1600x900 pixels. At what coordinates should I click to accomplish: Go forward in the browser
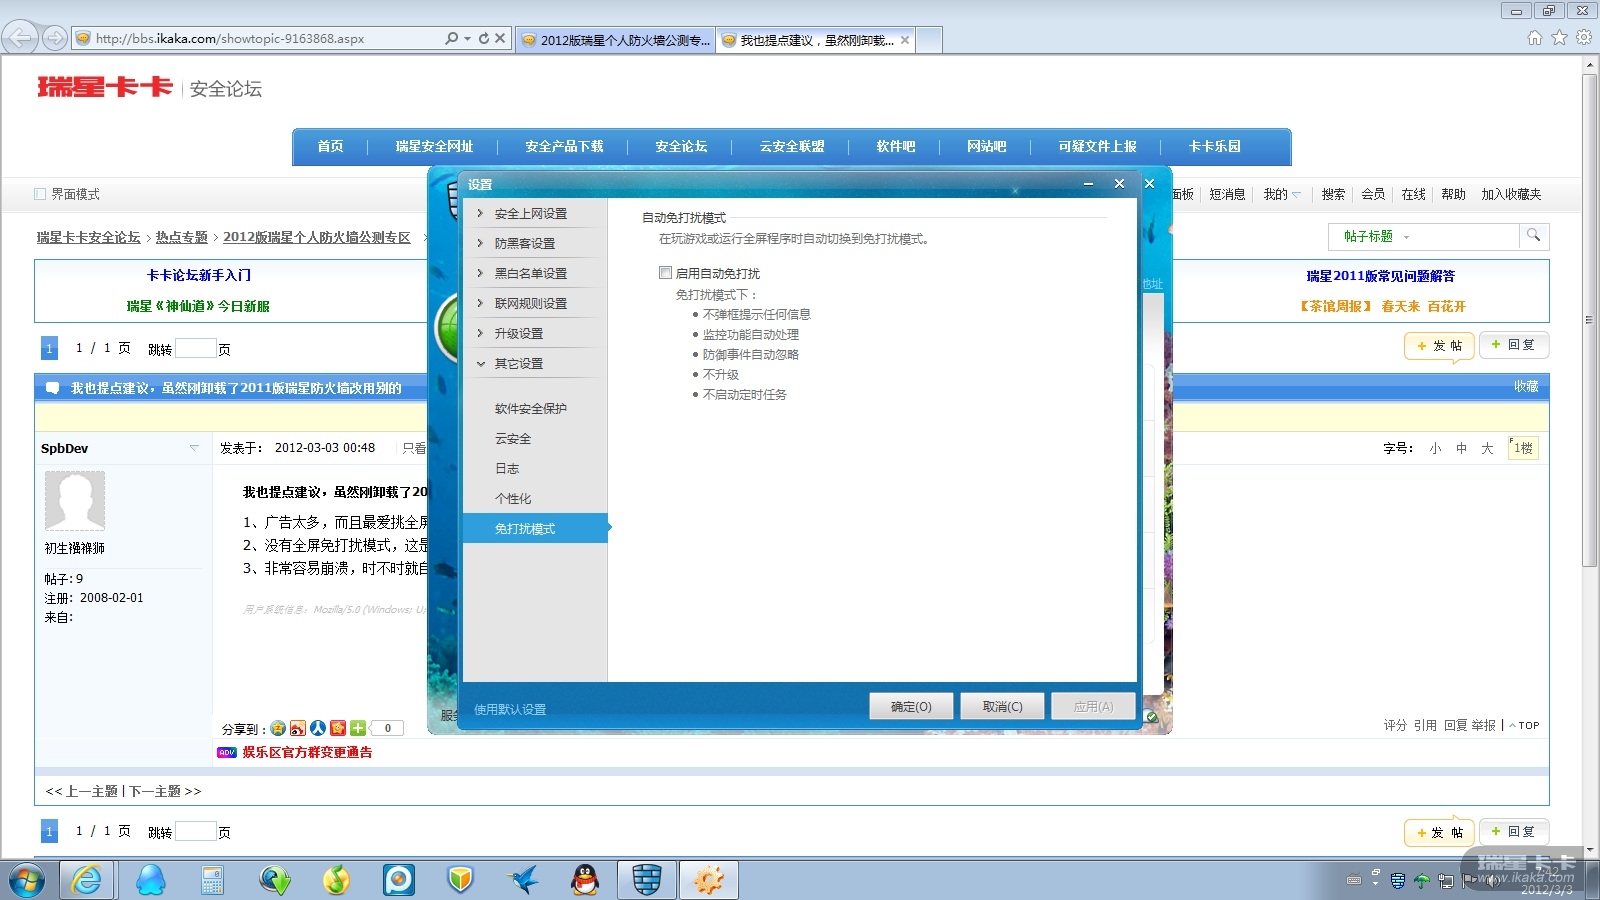click(54, 38)
